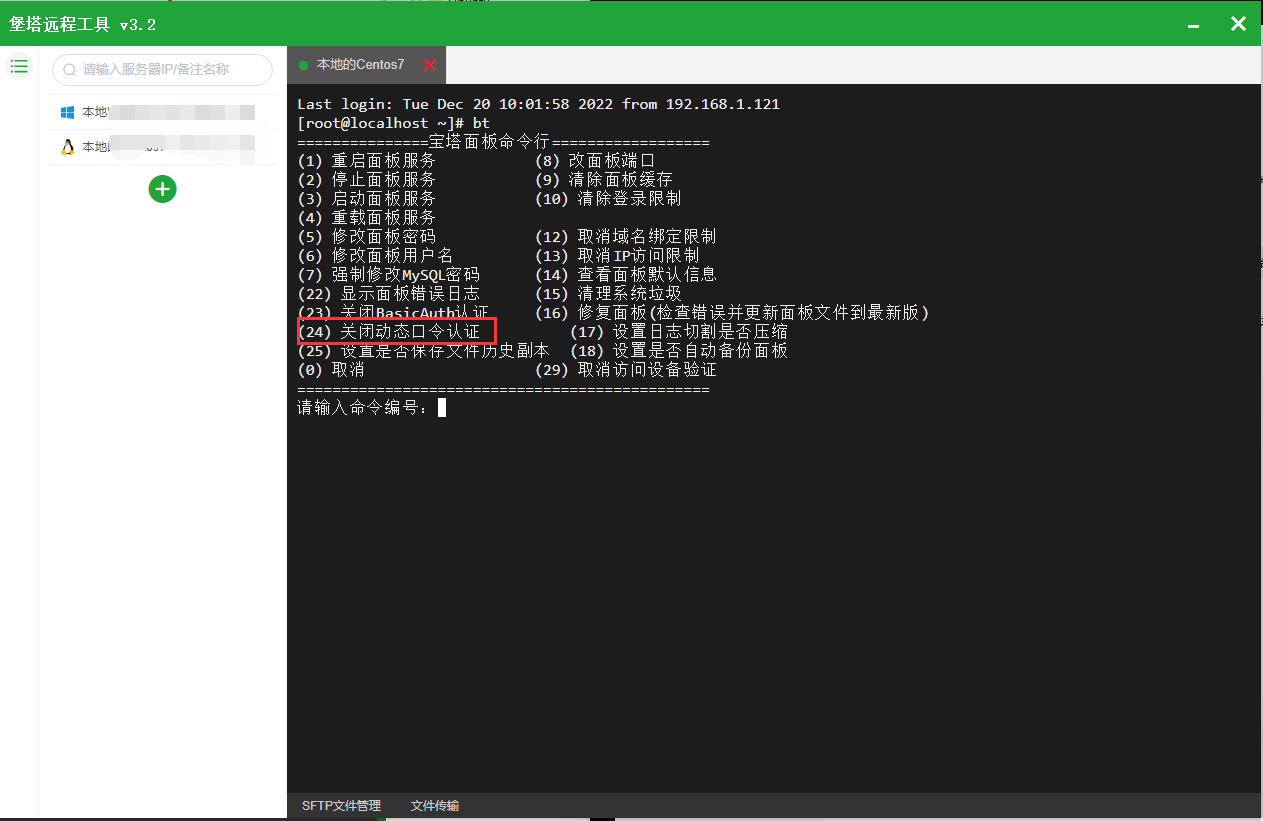The image size is (1263, 821).
Task: Click terminal text (4) 重载面板服务
Action: (x=367, y=218)
